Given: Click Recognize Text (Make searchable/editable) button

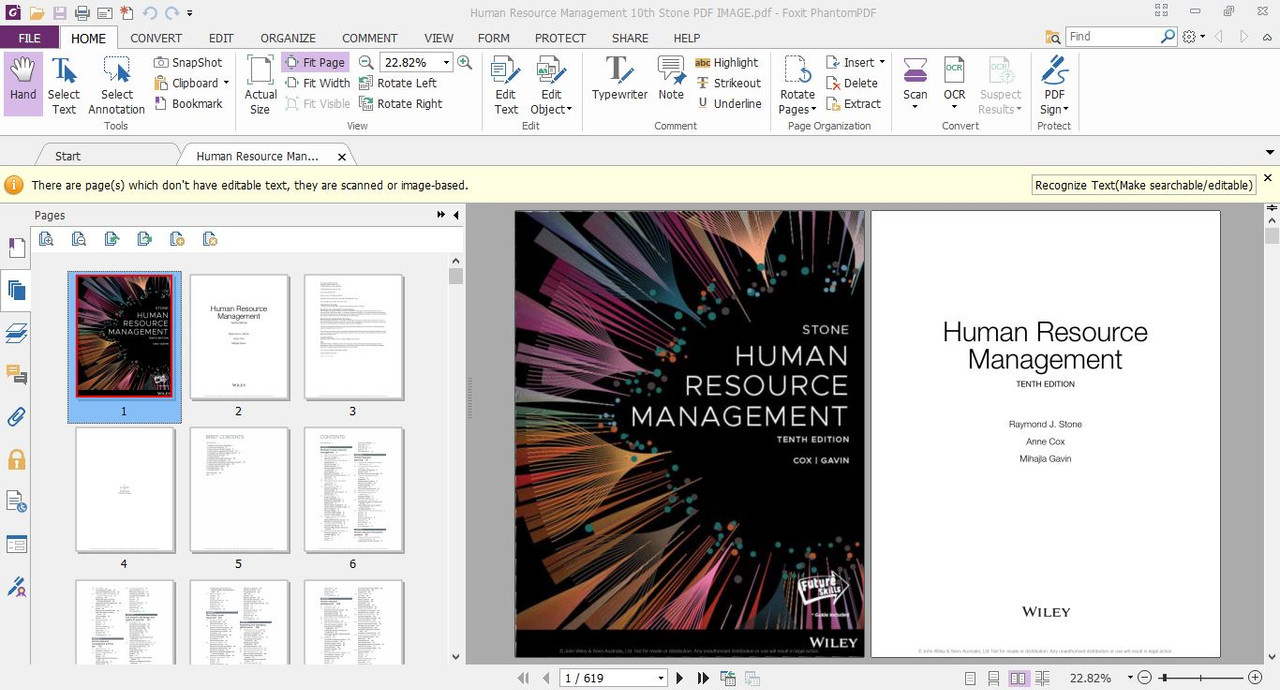Looking at the screenshot, I should [x=1144, y=185].
